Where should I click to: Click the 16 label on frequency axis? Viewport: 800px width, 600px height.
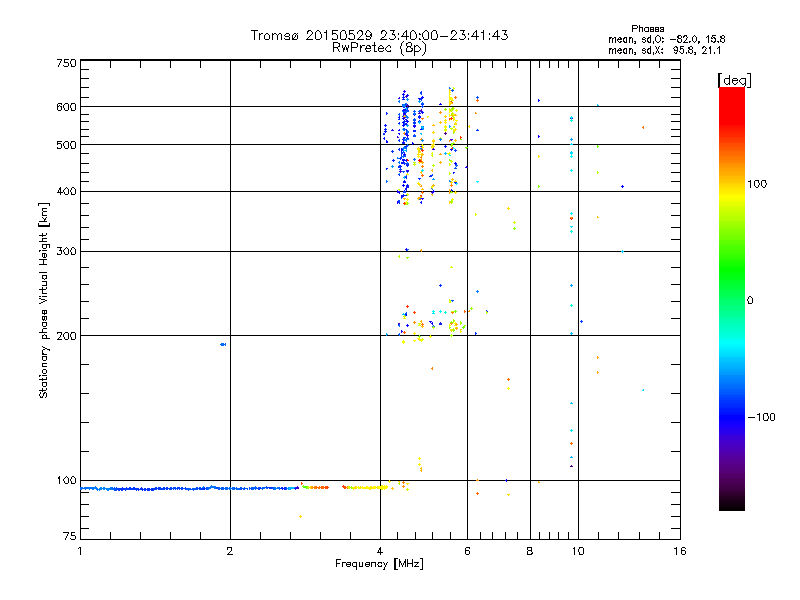tap(678, 551)
